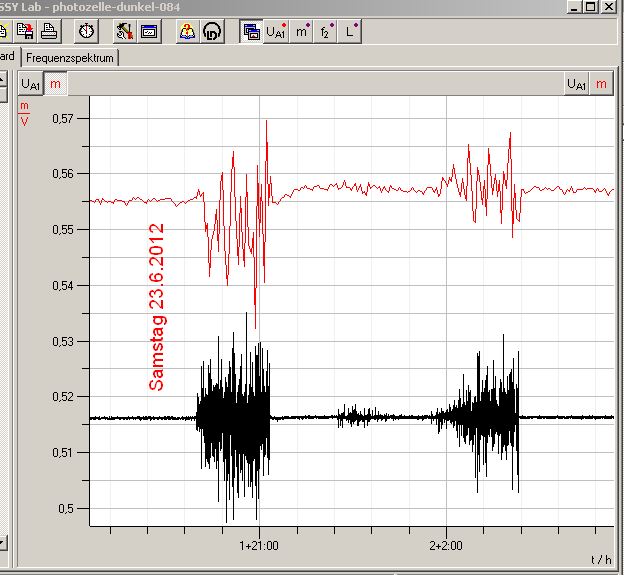Image resolution: width=624 pixels, height=575 pixels.
Task: Click the 1+21:00 time axis label
Action: (259, 545)
